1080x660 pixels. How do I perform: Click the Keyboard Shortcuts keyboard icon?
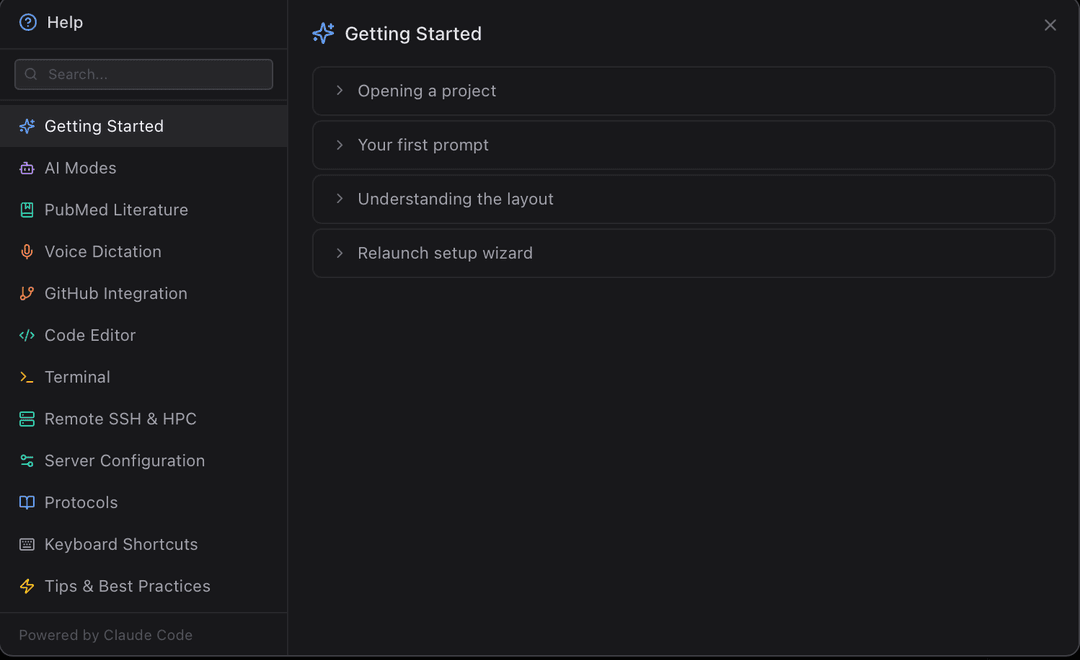(x=27, y=544)
